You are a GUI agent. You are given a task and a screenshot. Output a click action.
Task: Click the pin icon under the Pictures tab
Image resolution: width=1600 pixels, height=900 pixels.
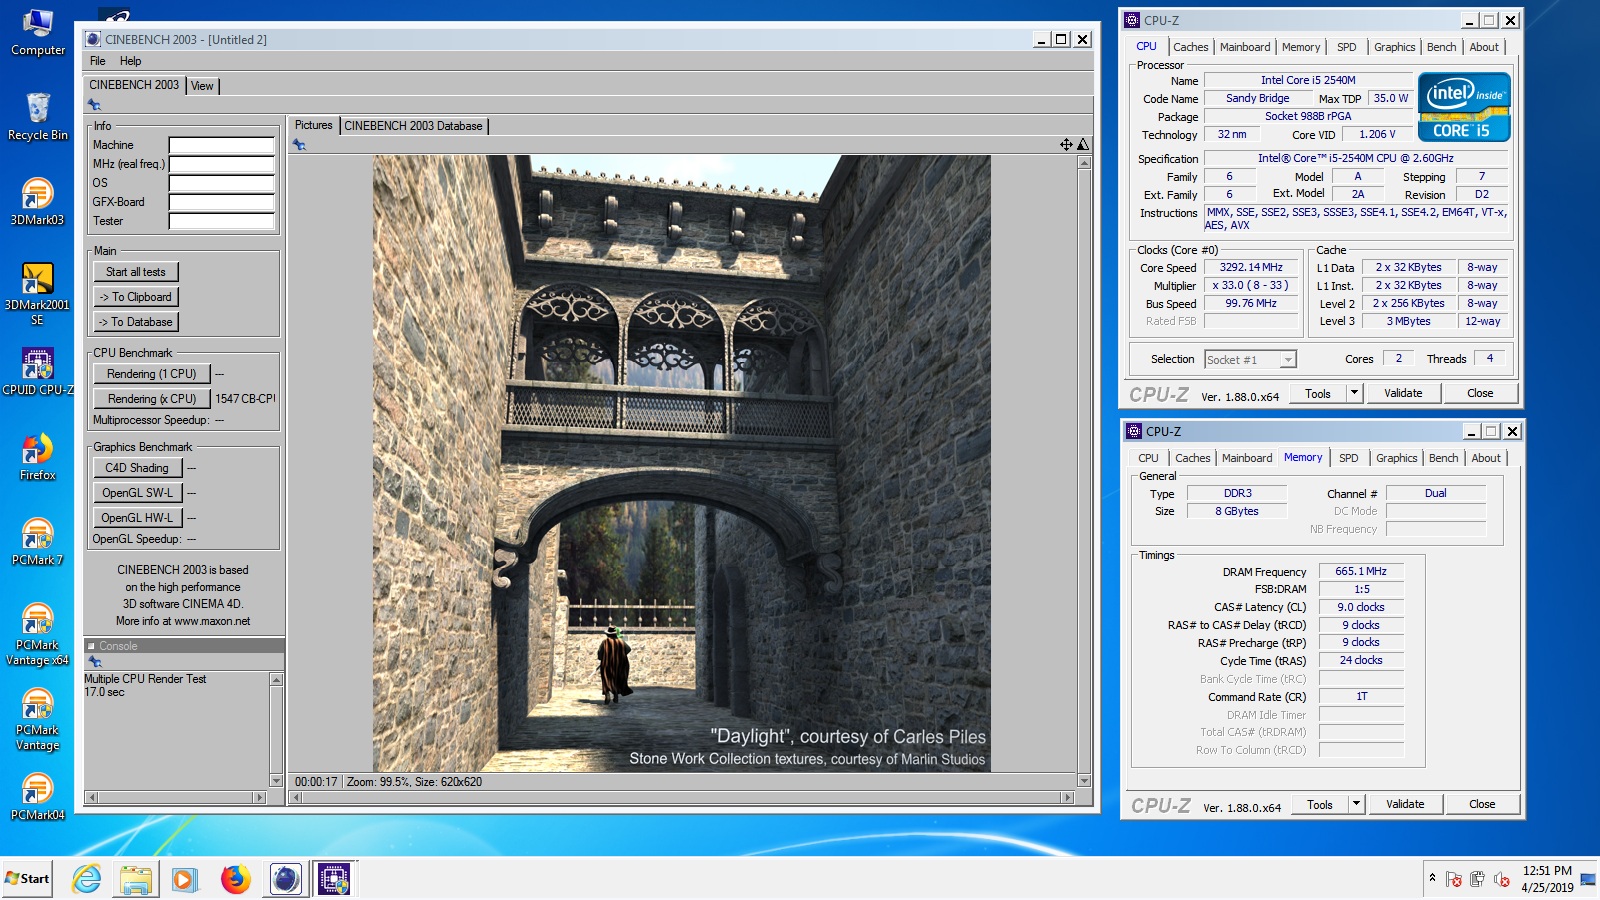click(299, 145)
